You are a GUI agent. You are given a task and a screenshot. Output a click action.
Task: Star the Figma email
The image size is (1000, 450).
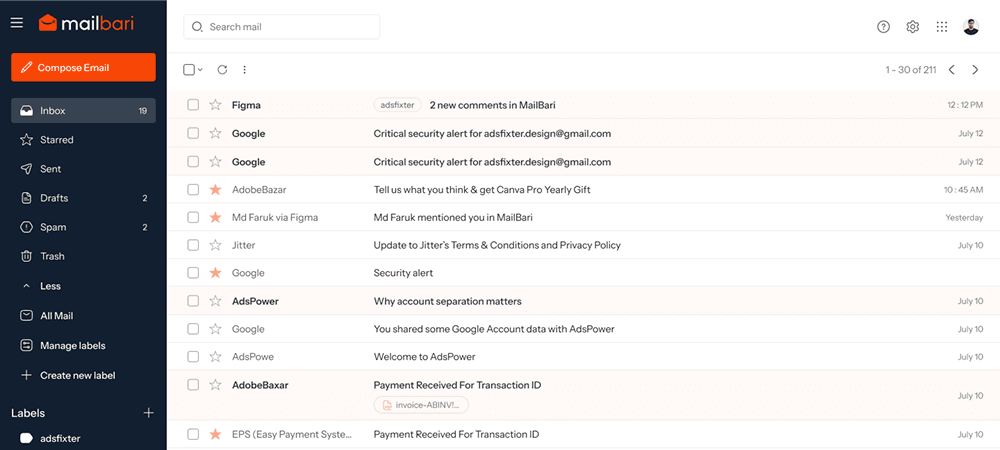tap(216, 105)
